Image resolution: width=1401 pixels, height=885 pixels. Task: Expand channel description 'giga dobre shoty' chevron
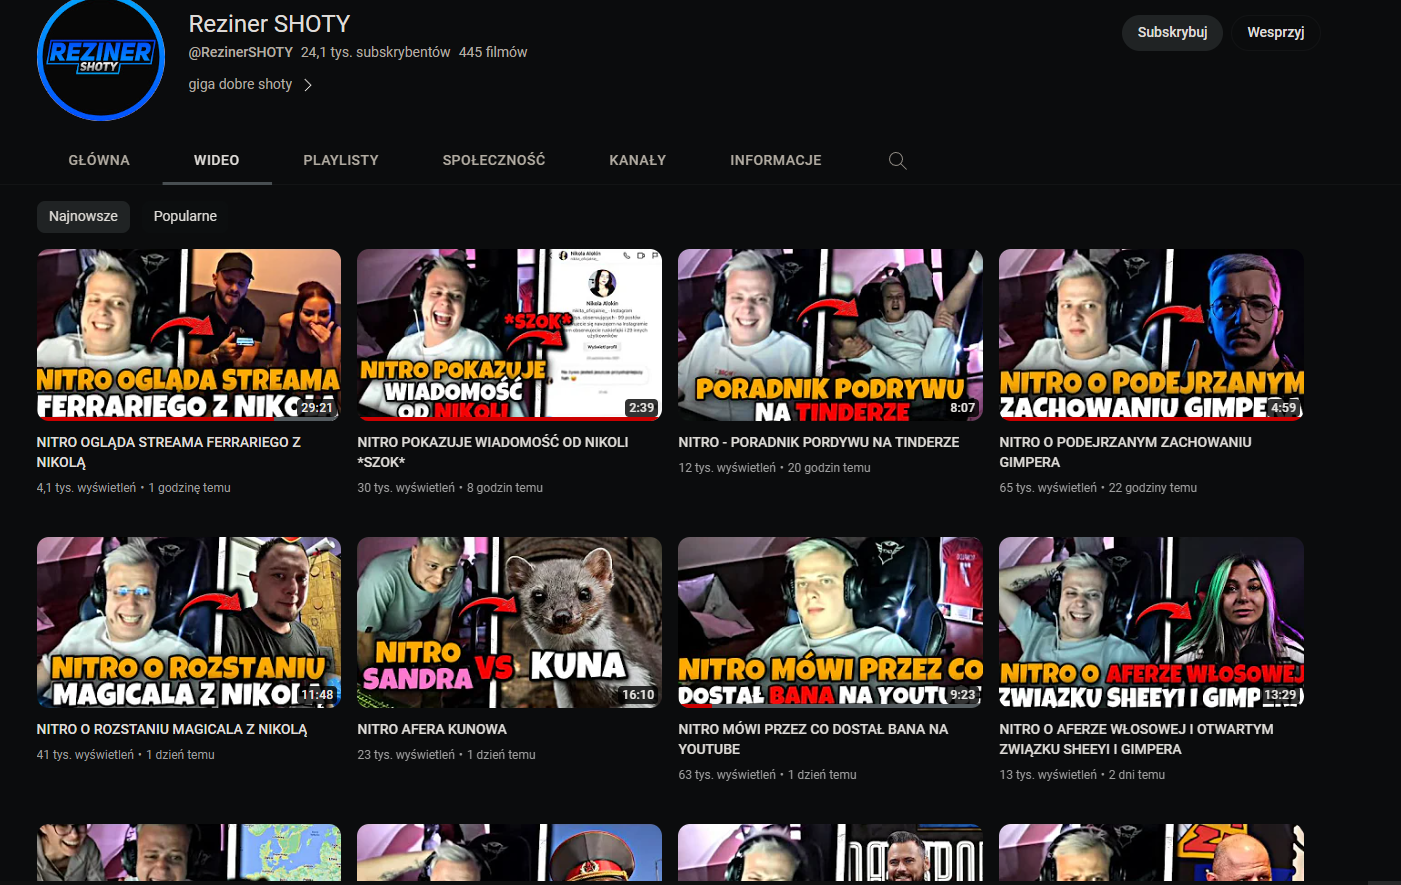pos(308,85)
